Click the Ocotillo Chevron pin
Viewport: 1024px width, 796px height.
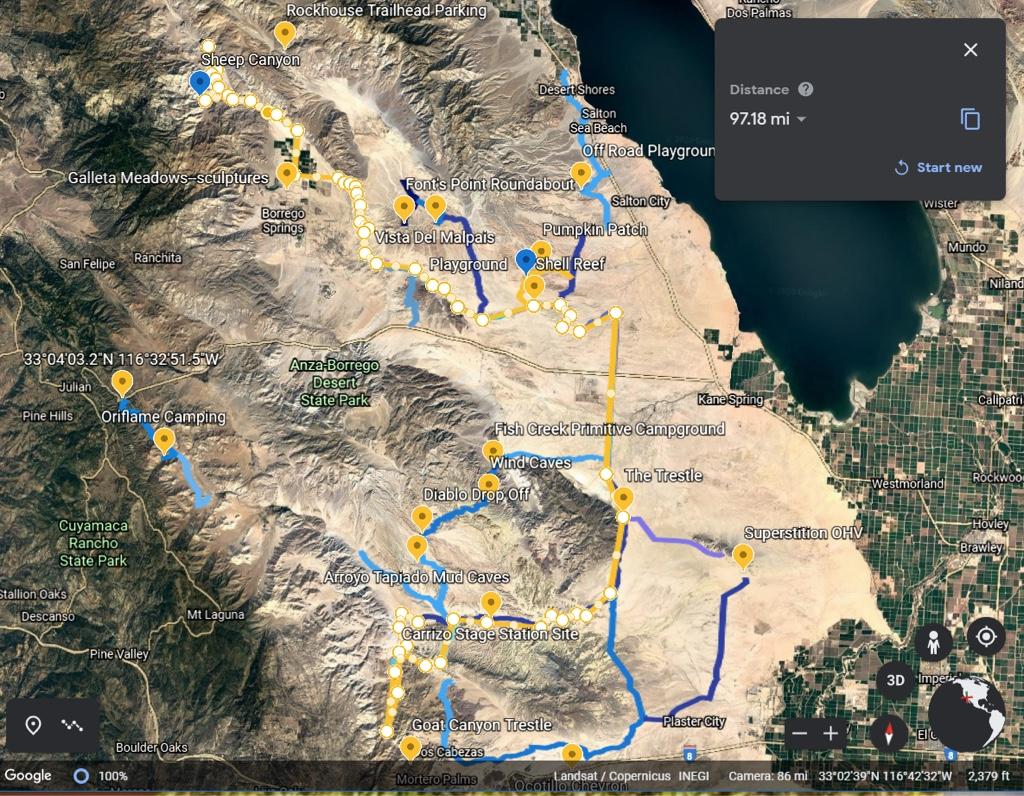coord(572,756)
